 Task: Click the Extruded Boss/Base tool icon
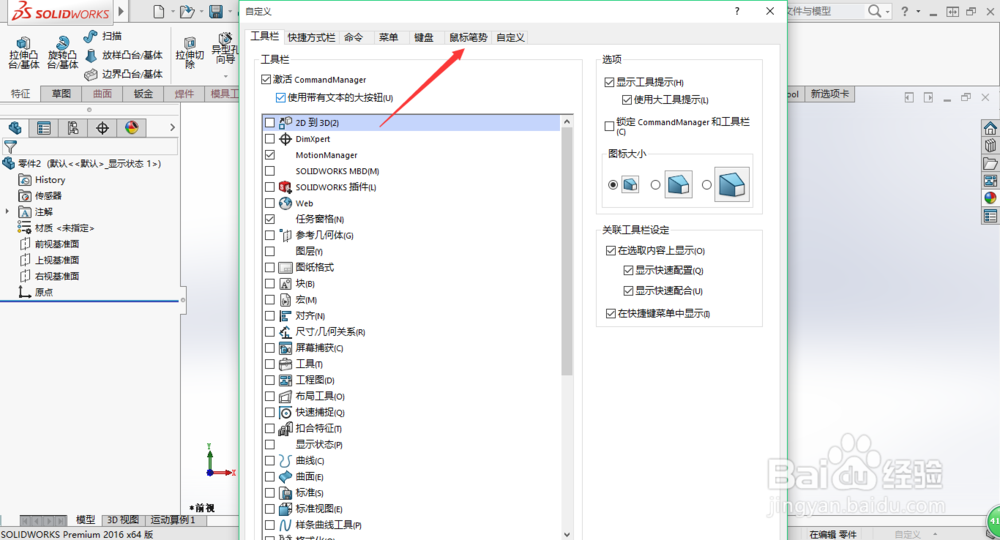pyautogui.click(x=24, y=43)
